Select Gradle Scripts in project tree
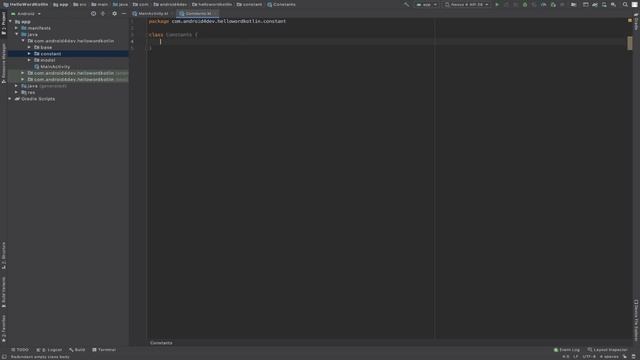Viewport: 640px width, 360px height. click(38, 99)
